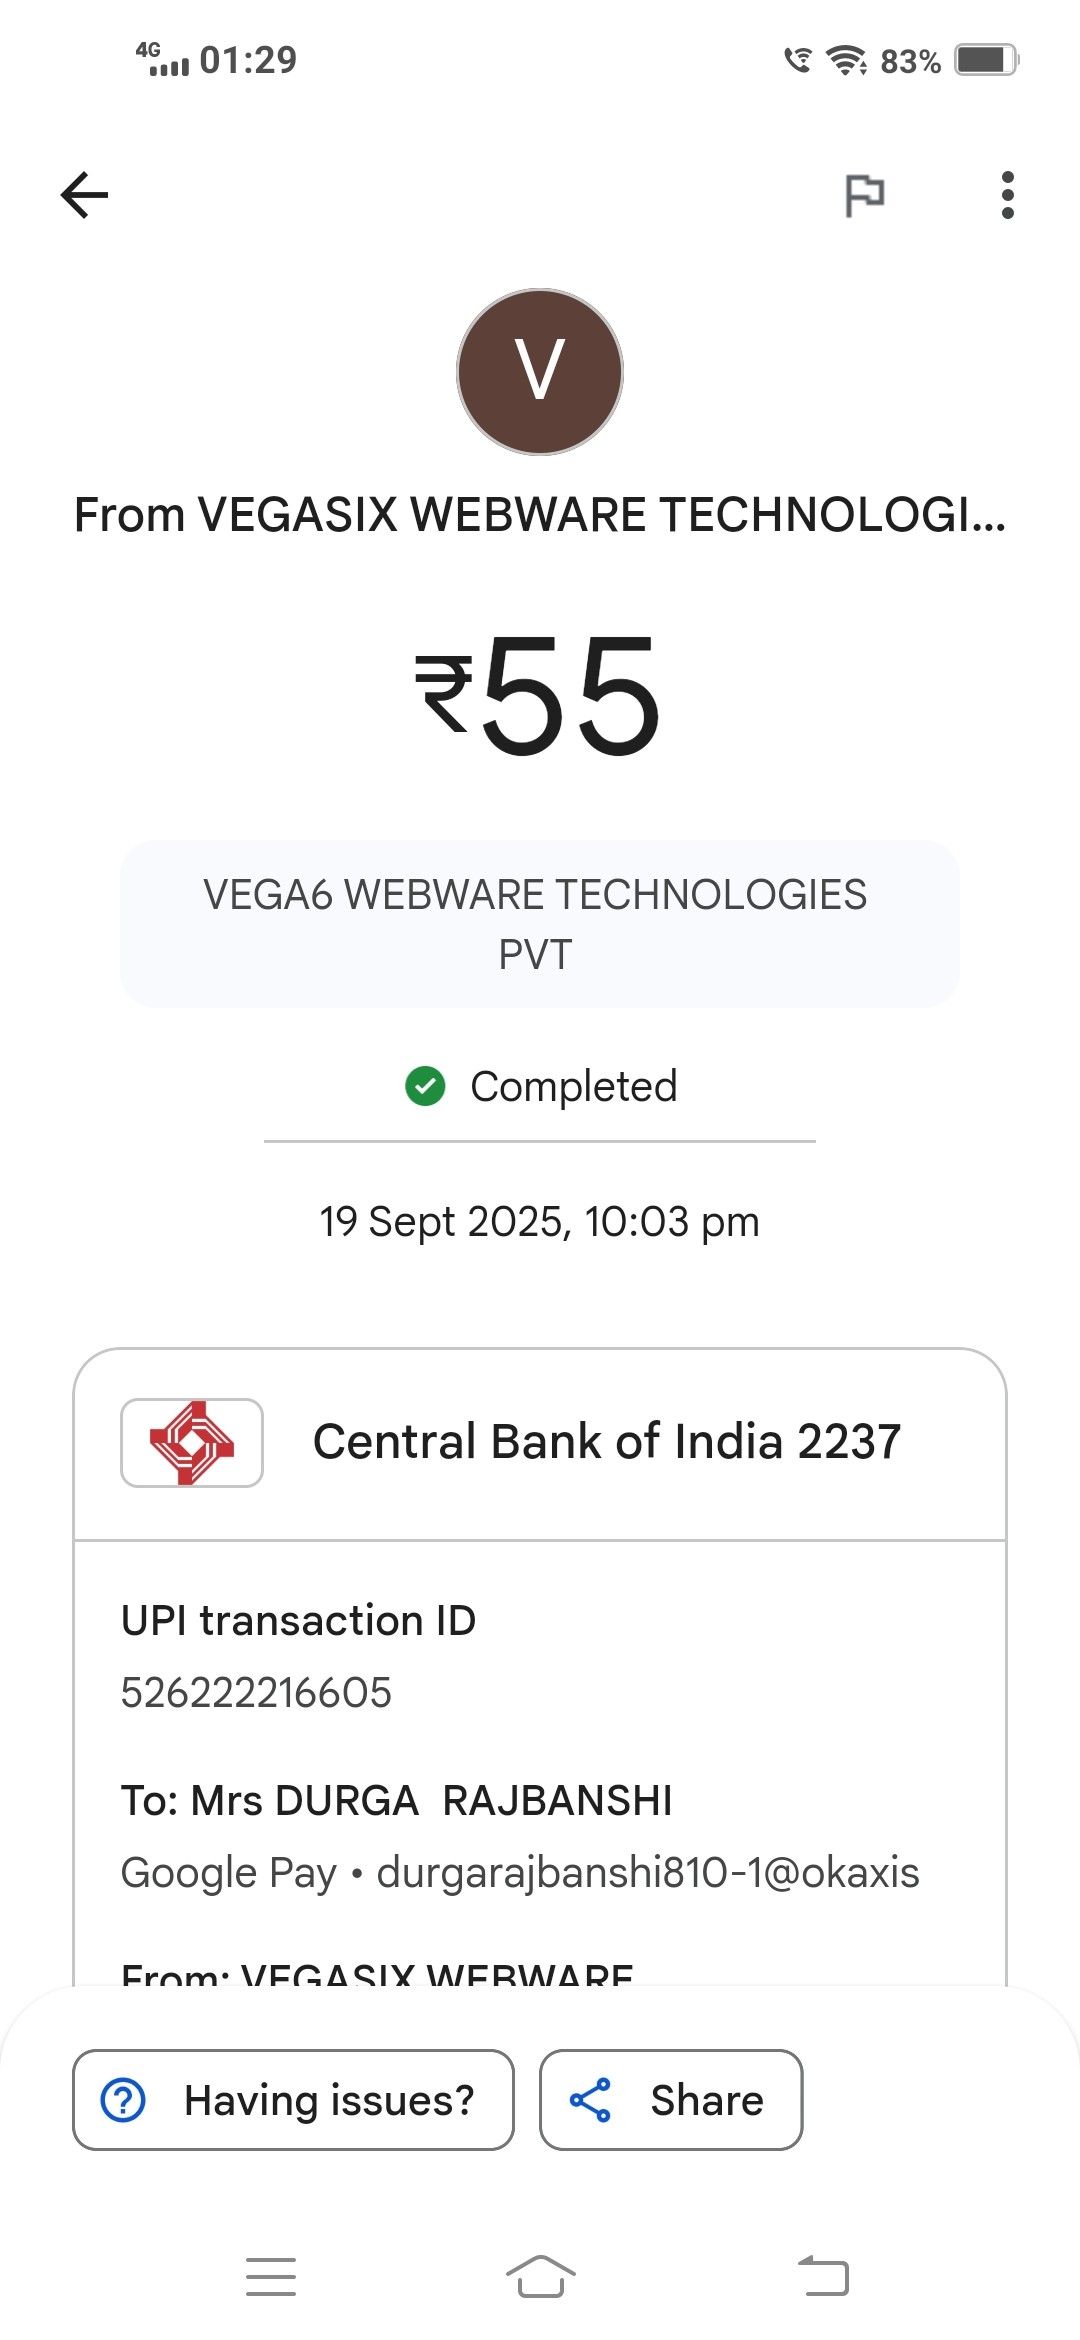Tap the recent apps navigation icon
The width and height of the screenshot is (1080, 2340).
tap(271, 2277)
